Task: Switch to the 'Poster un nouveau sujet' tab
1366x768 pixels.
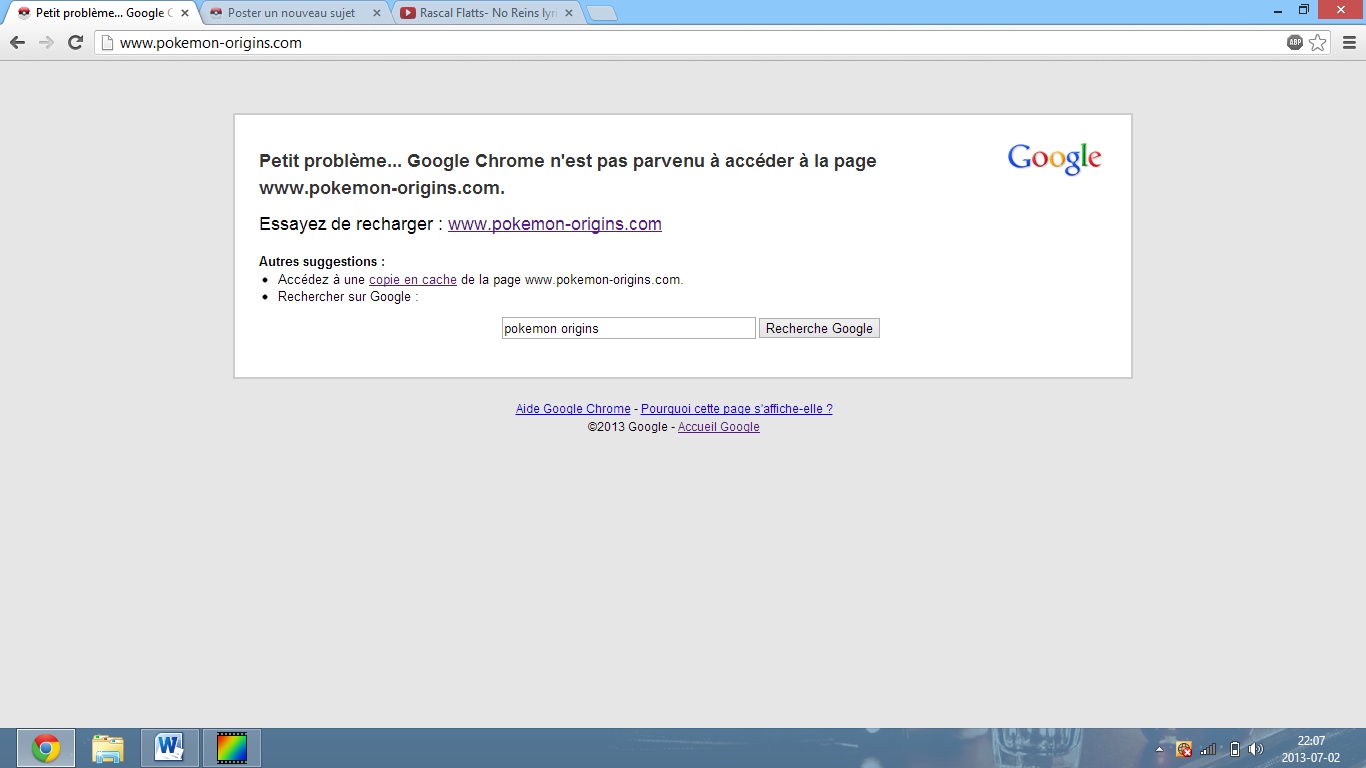Action: (x=296, y=13)
